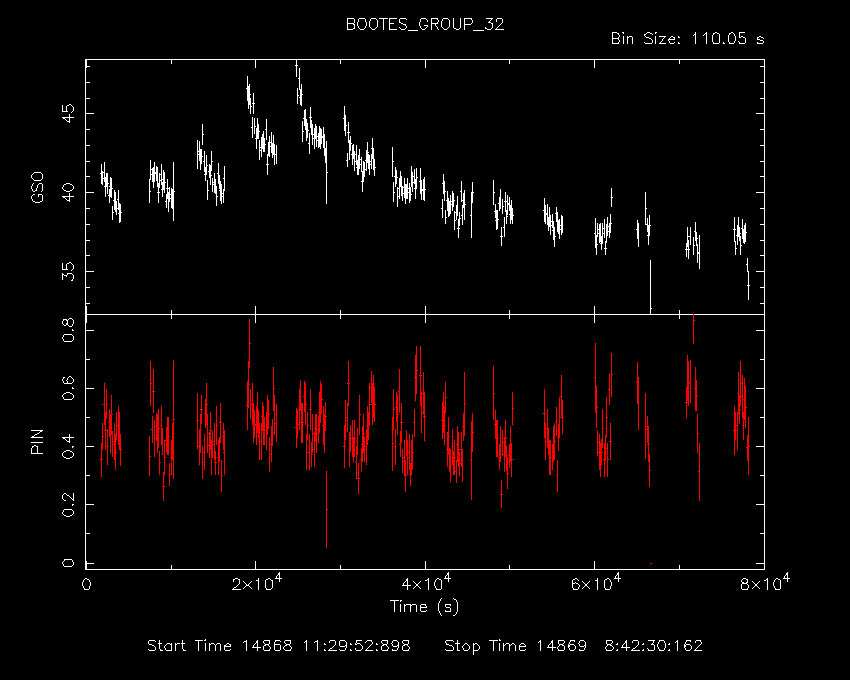
Task: Click the GSO y-axis label
Action: click(x=37, y=188)
